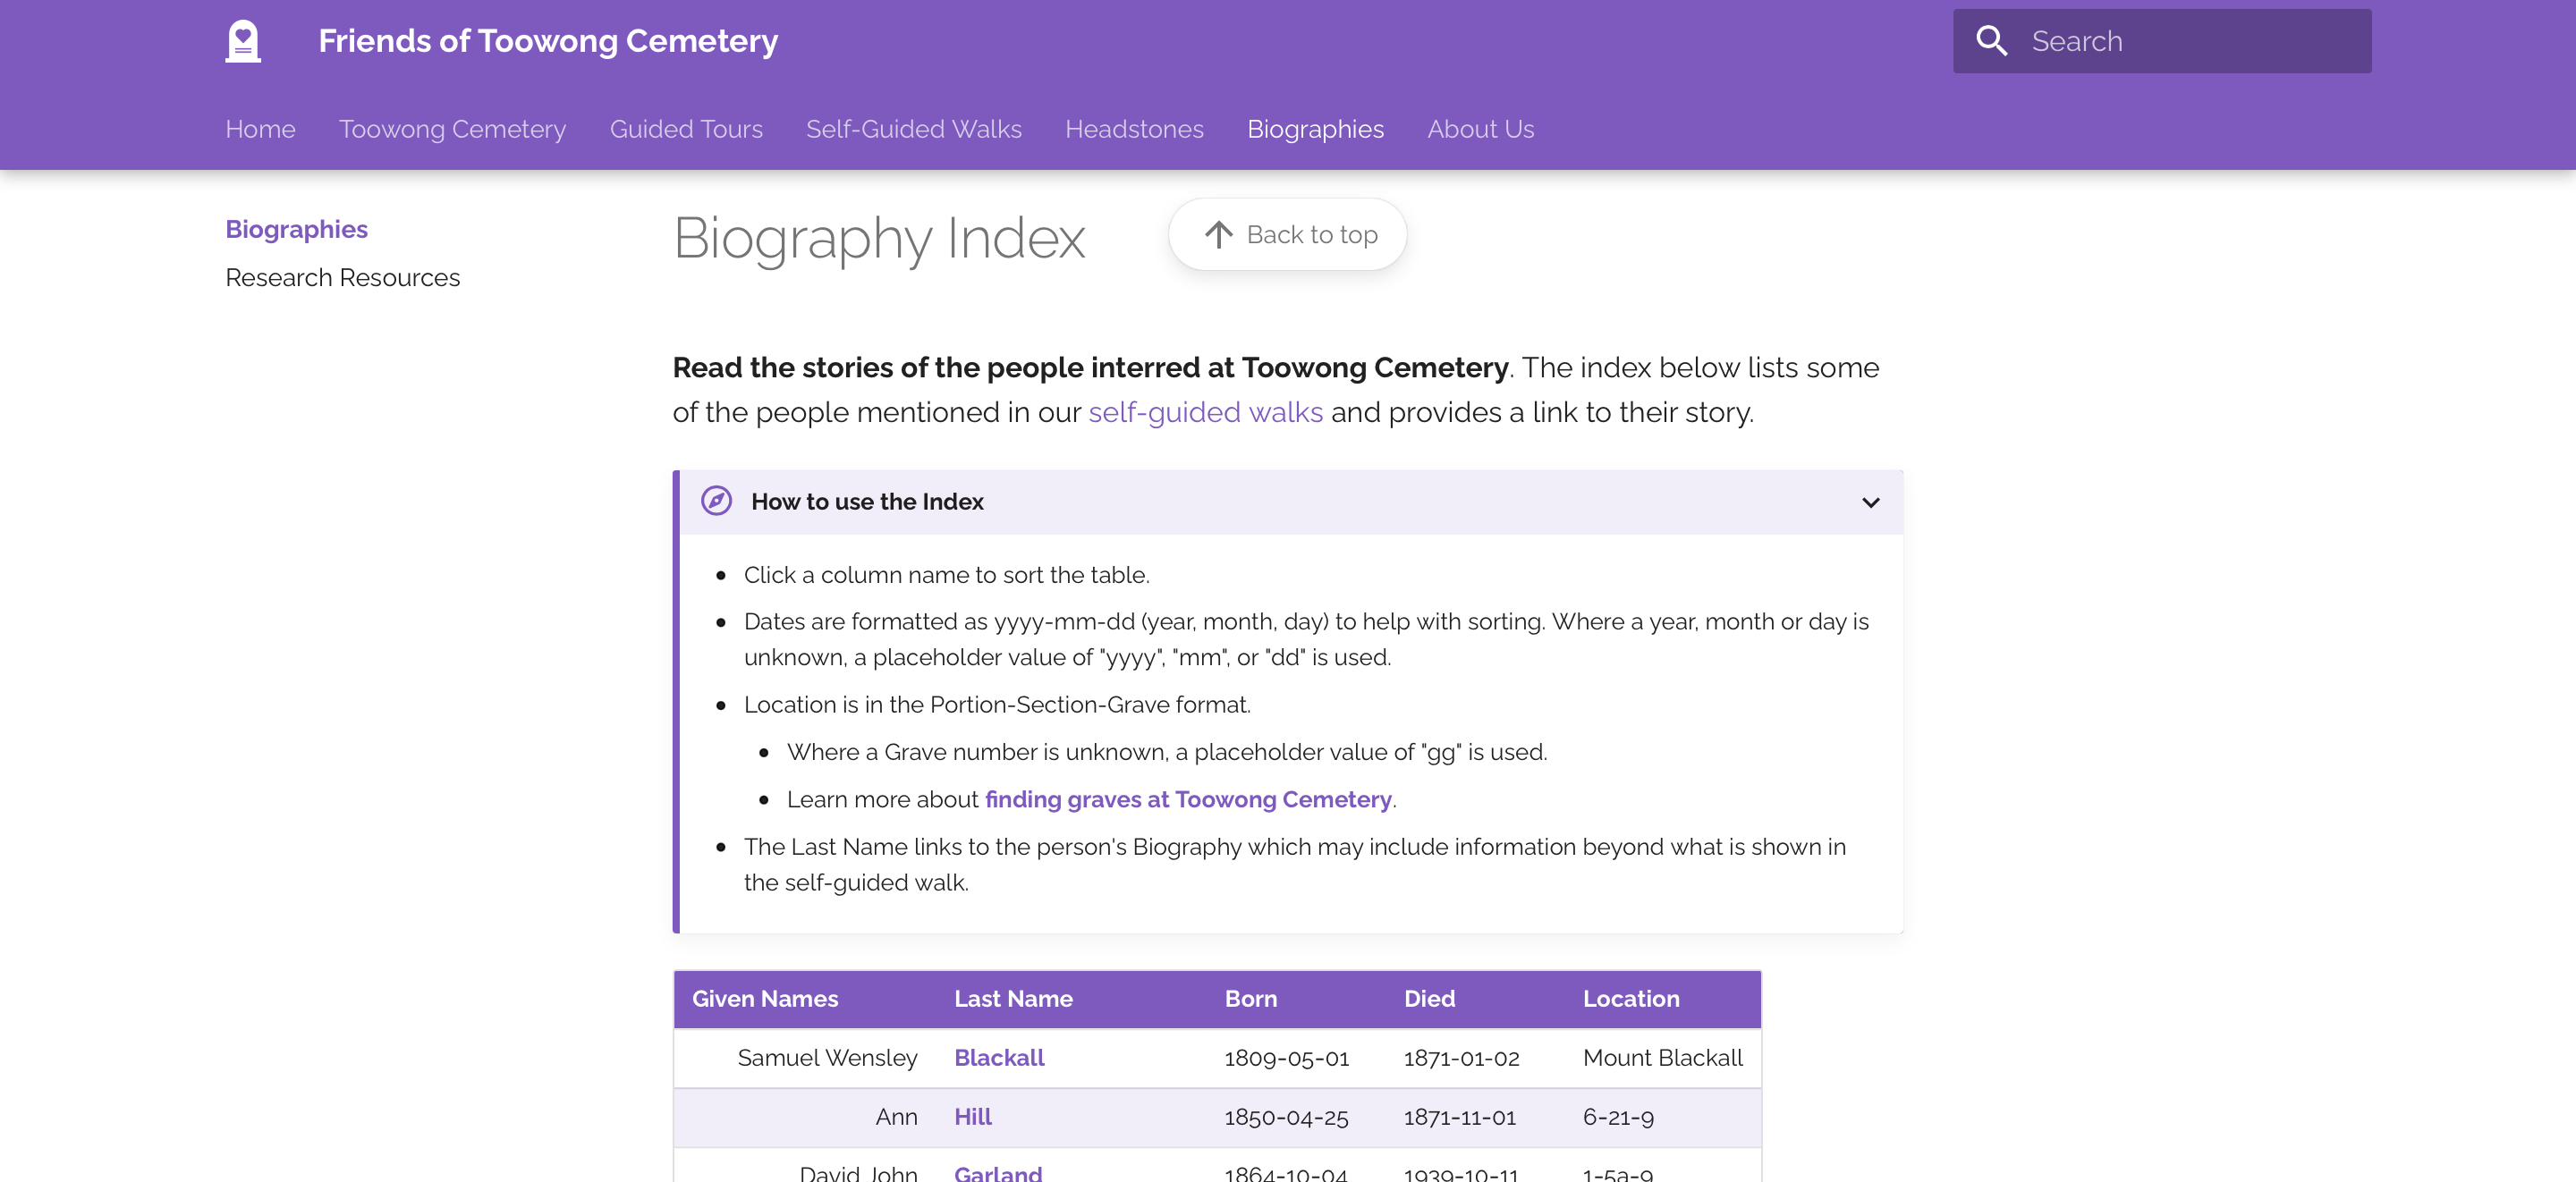Select Research Resources in sidebar

(x=343, y=278)
